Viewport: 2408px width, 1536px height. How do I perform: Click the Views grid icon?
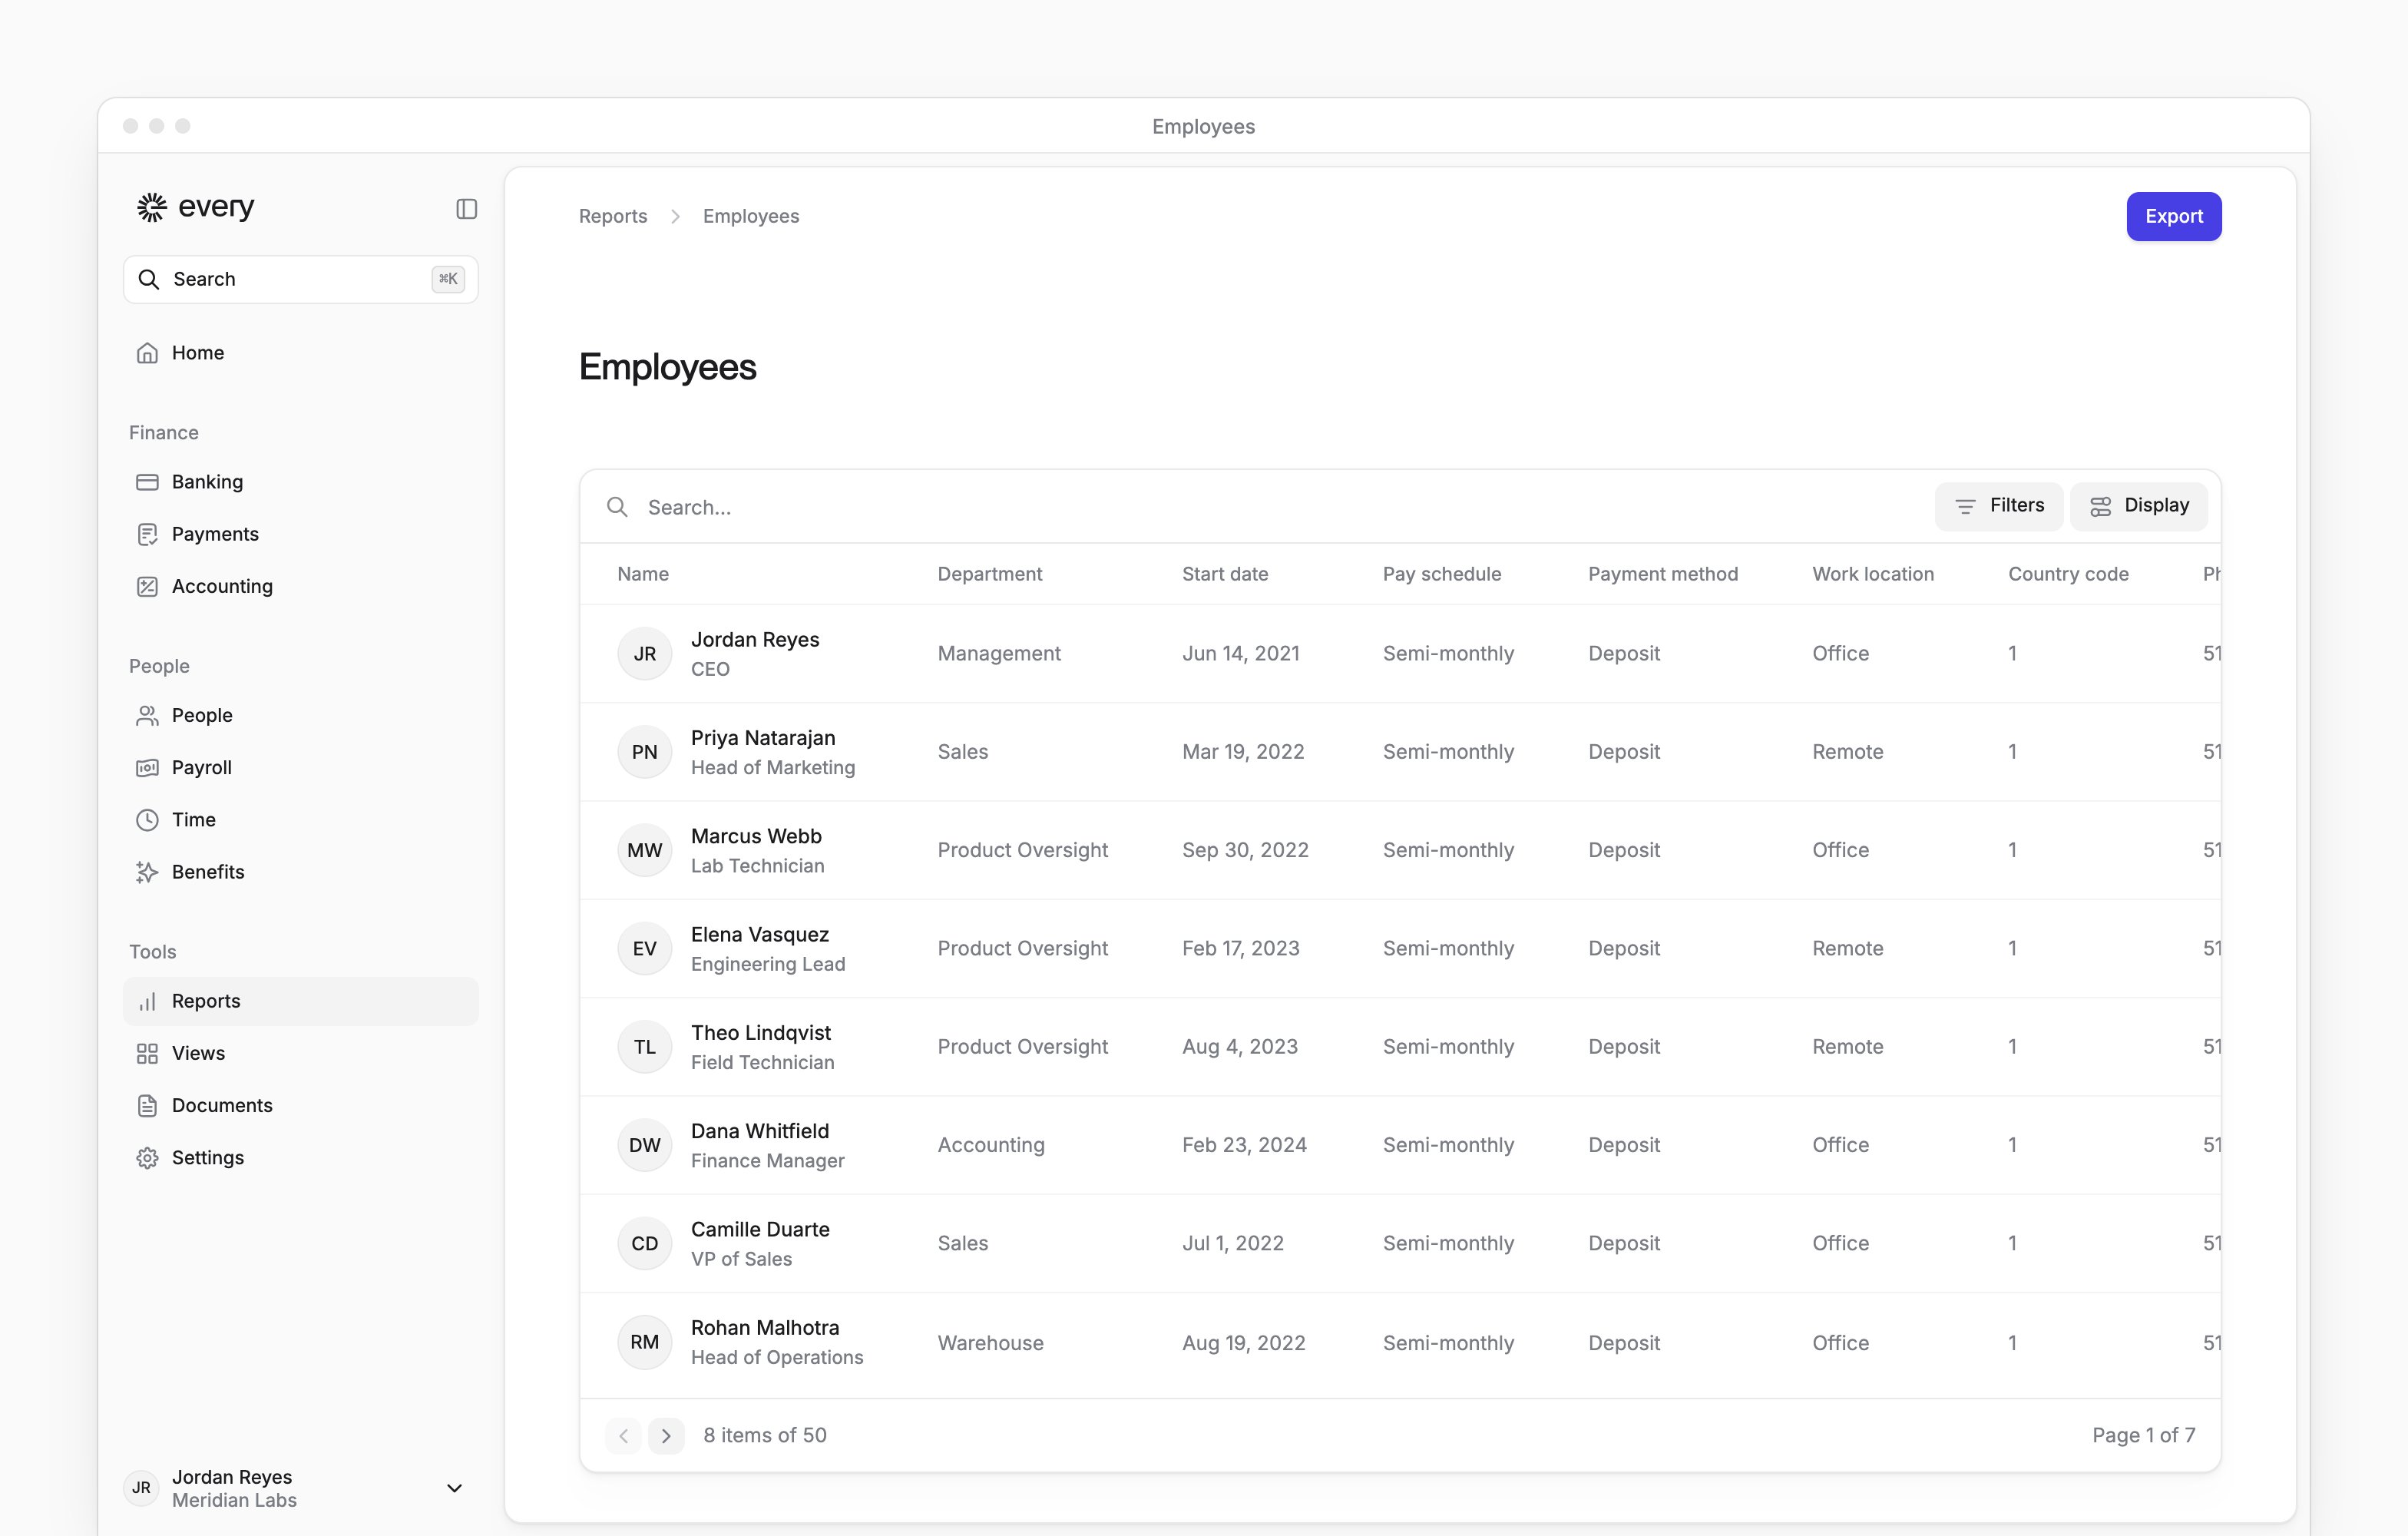[147, 1053]
